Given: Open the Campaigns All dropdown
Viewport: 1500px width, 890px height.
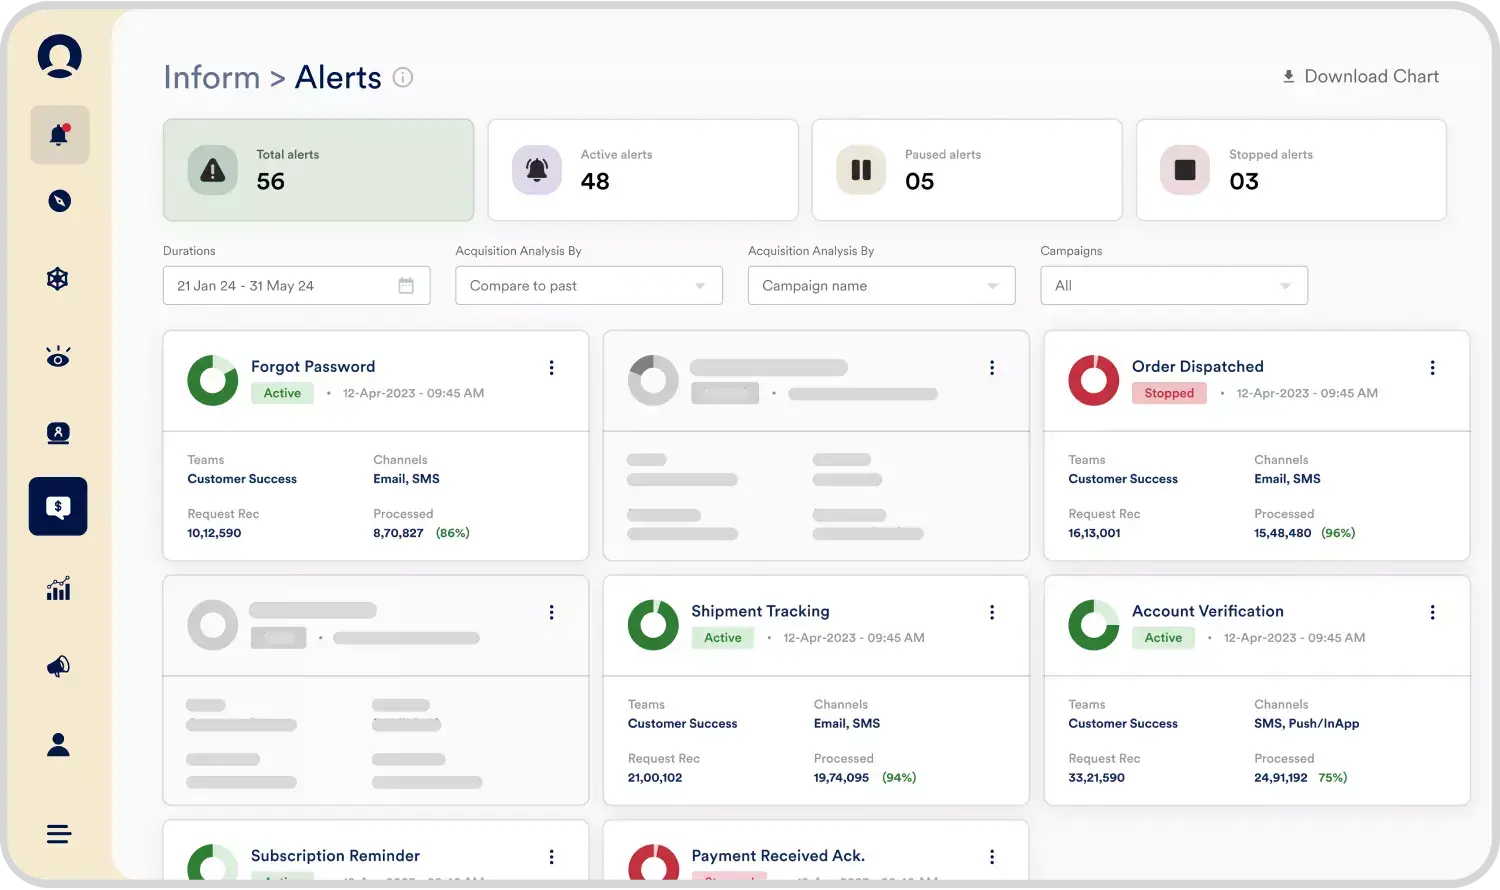Looking at the screenshot, I should pos(1173,285).
